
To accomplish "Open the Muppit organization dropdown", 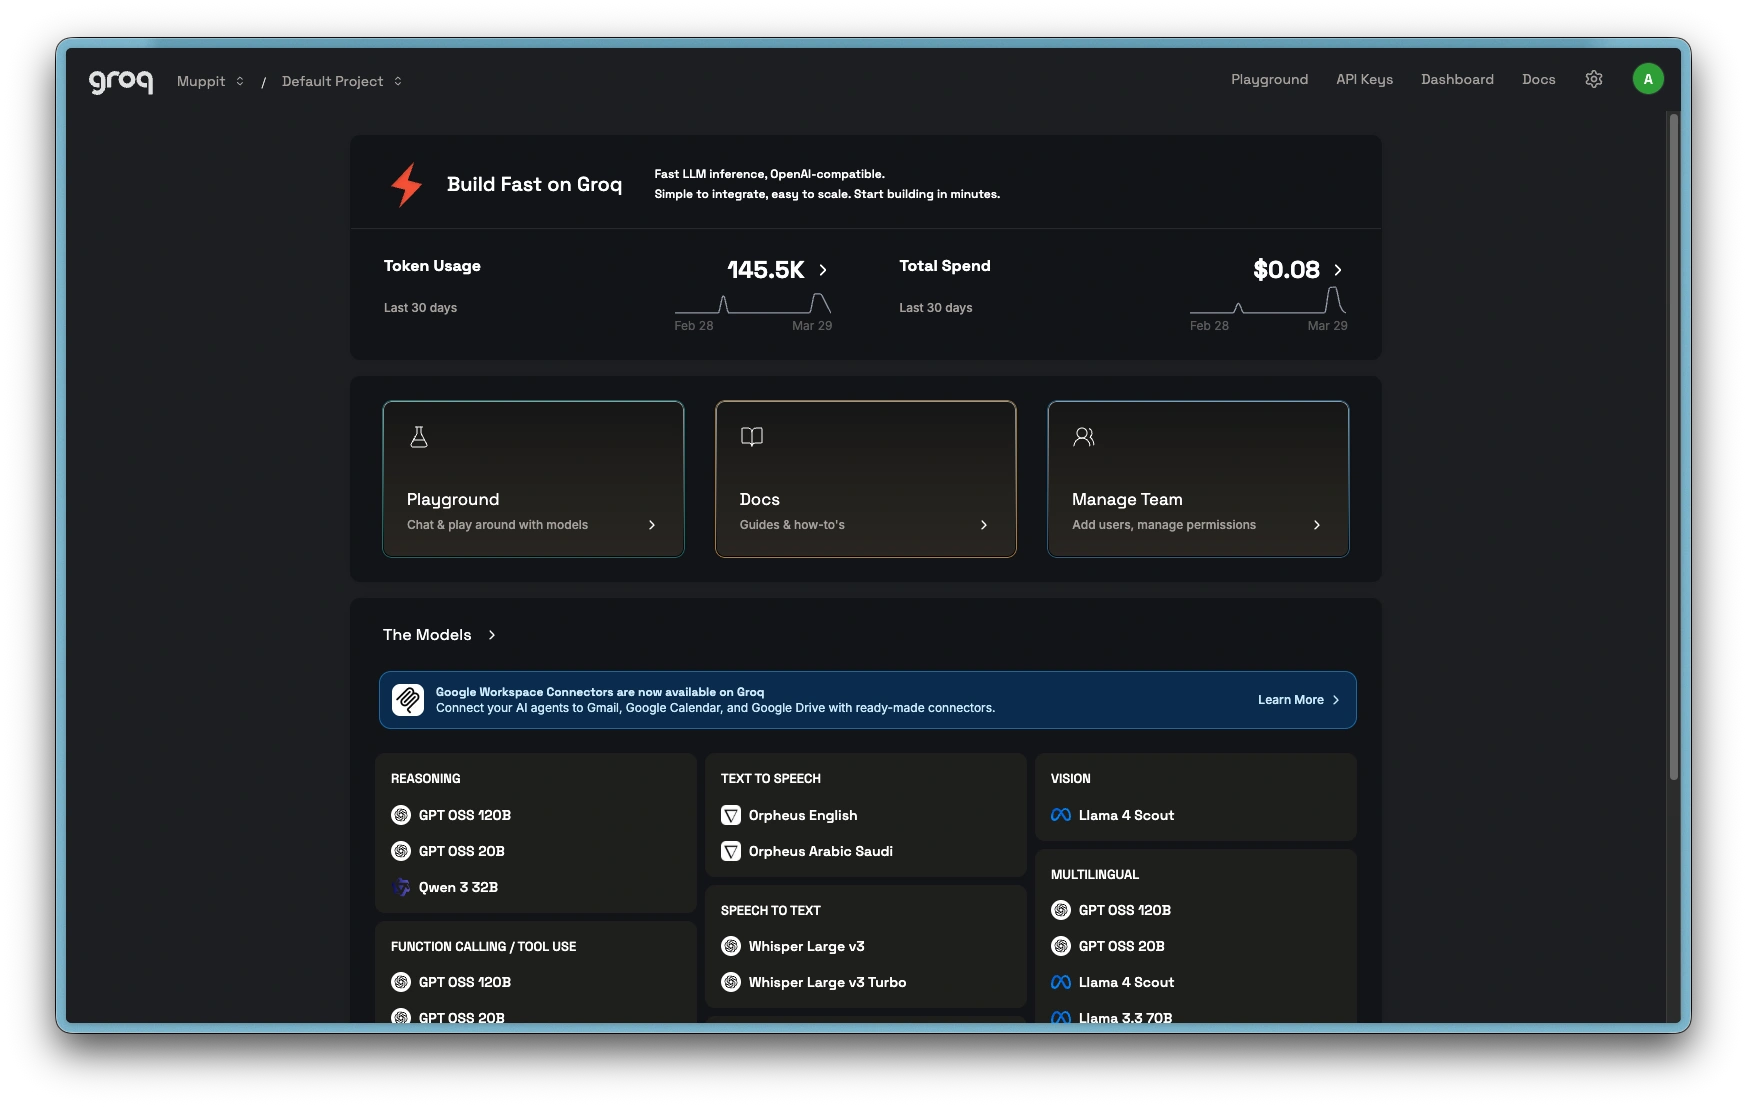I will 210,81.
